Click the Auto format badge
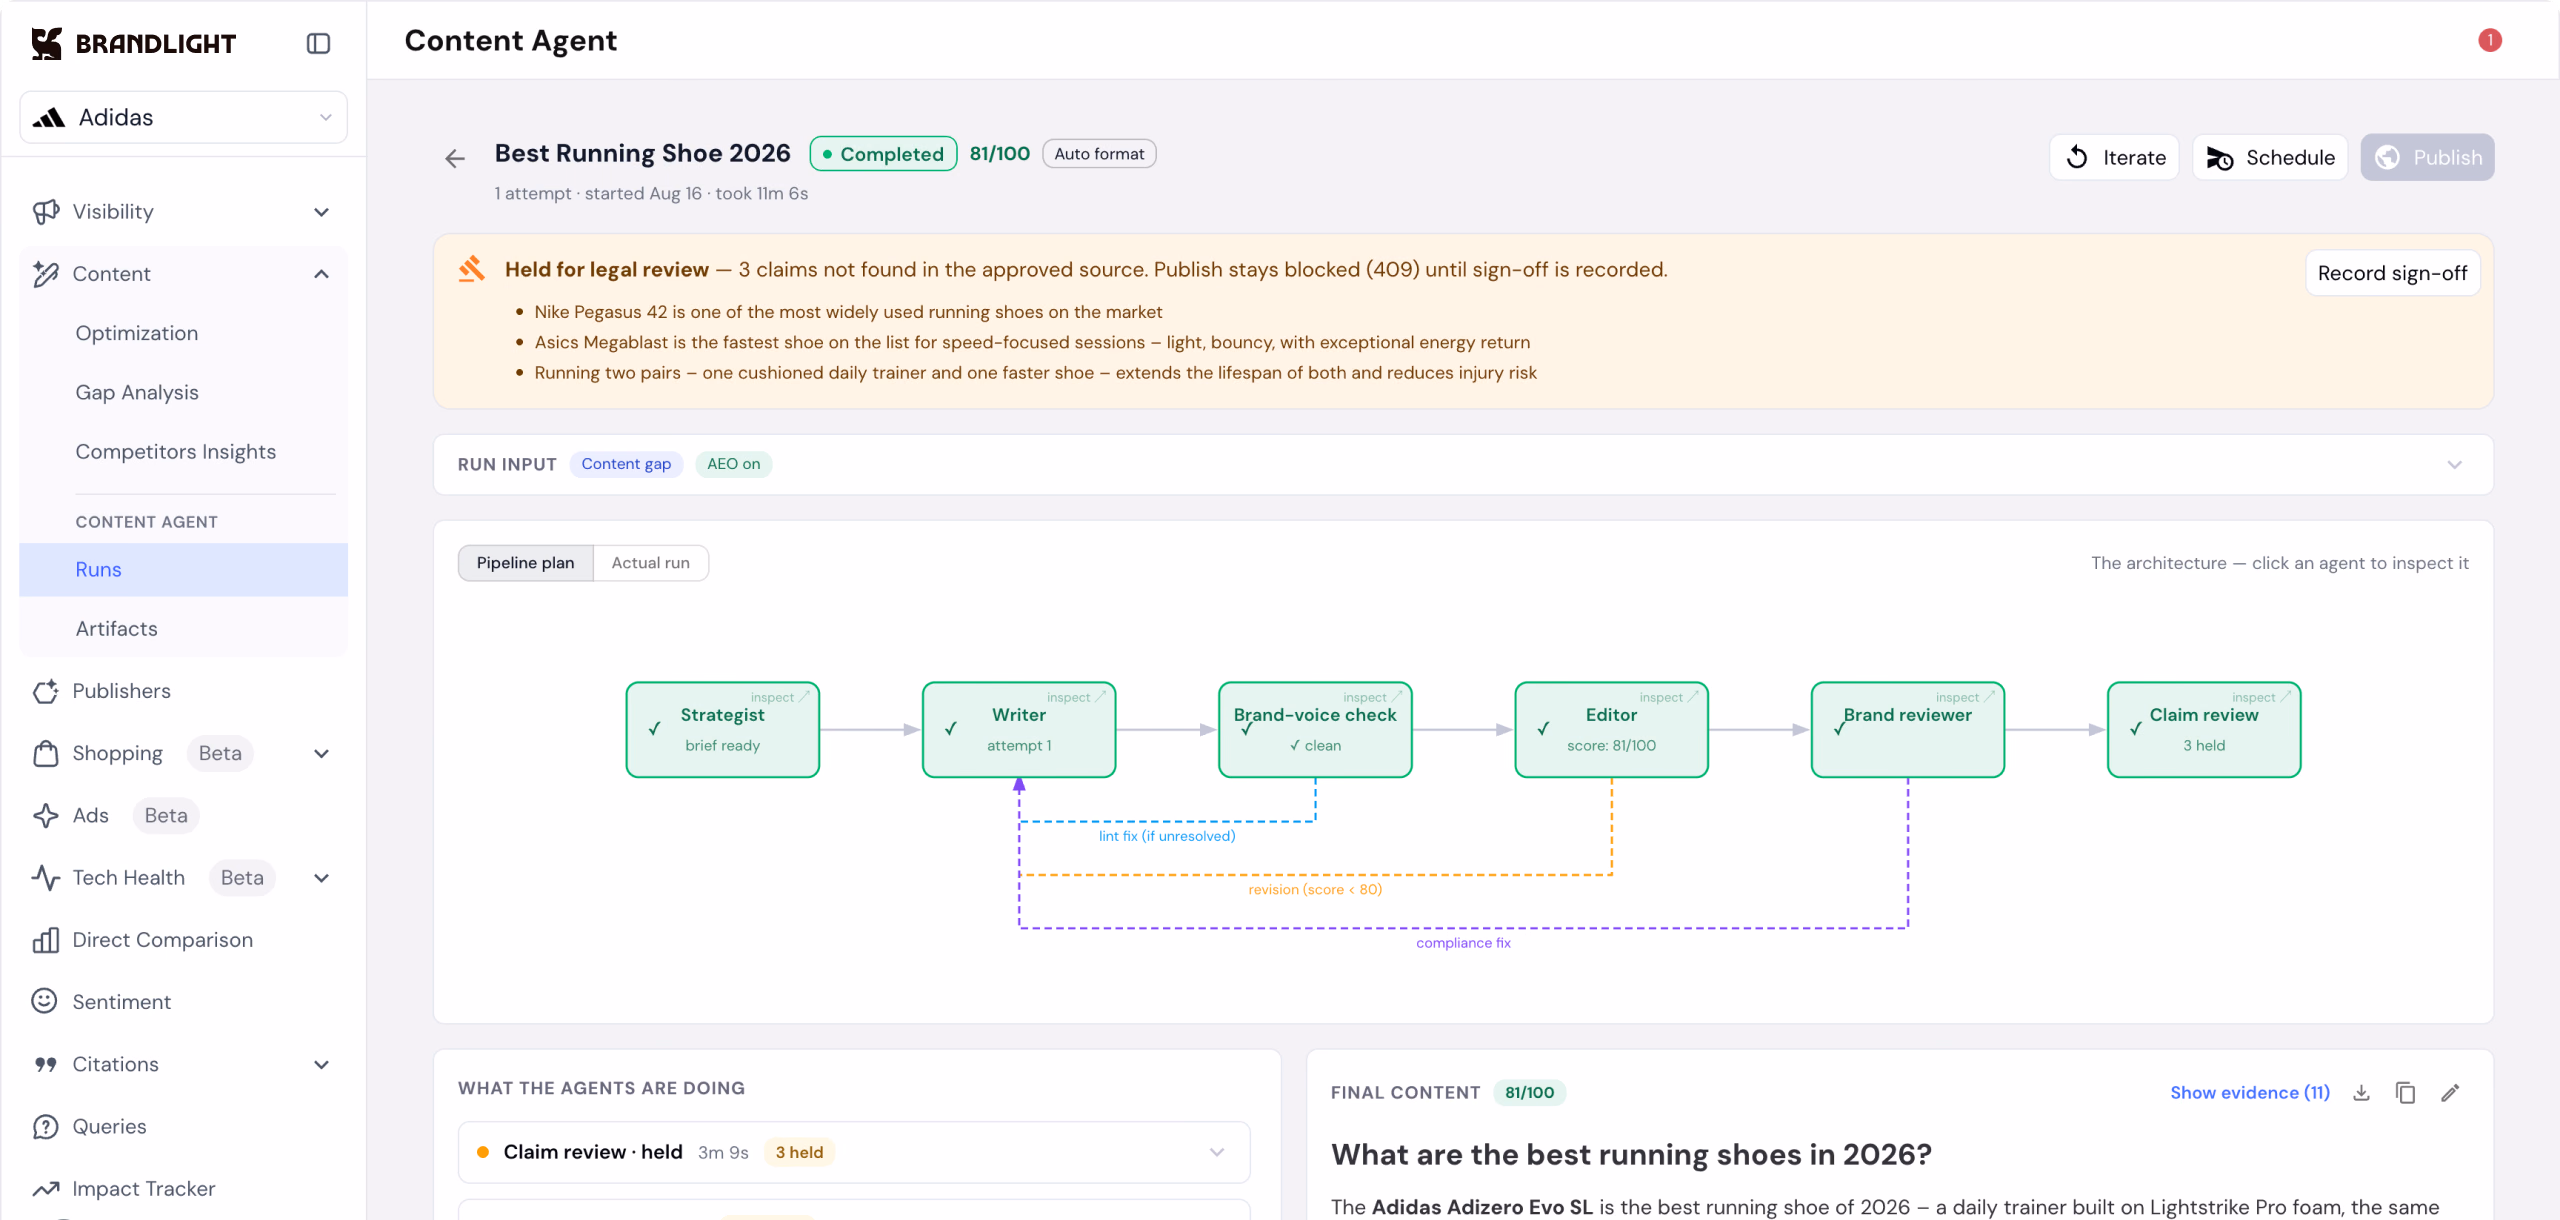 (1099, 154)
